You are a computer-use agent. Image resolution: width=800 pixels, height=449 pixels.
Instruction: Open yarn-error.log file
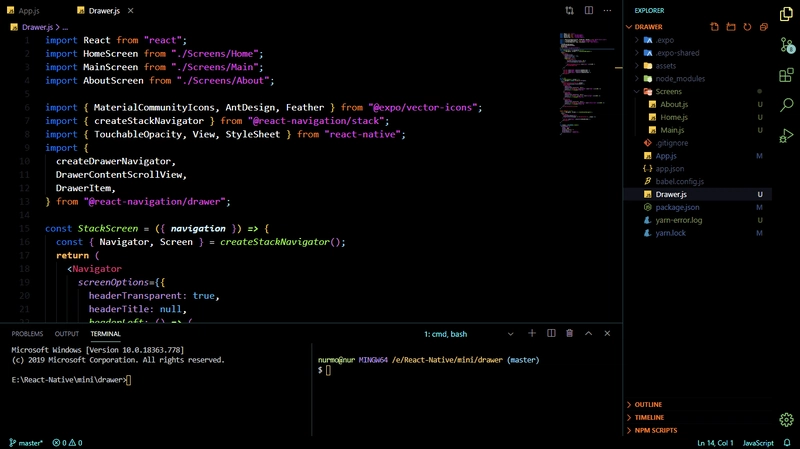pyautogui.click(x=679, y=220)
